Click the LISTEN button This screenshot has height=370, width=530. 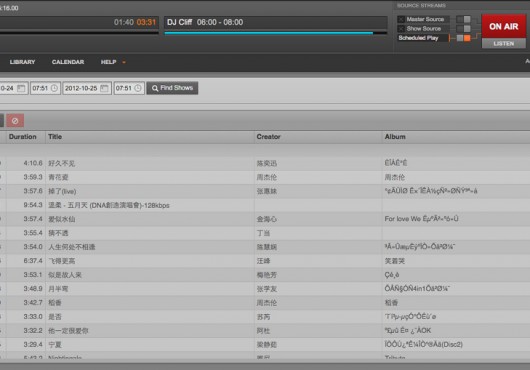[x=504, y=44]
